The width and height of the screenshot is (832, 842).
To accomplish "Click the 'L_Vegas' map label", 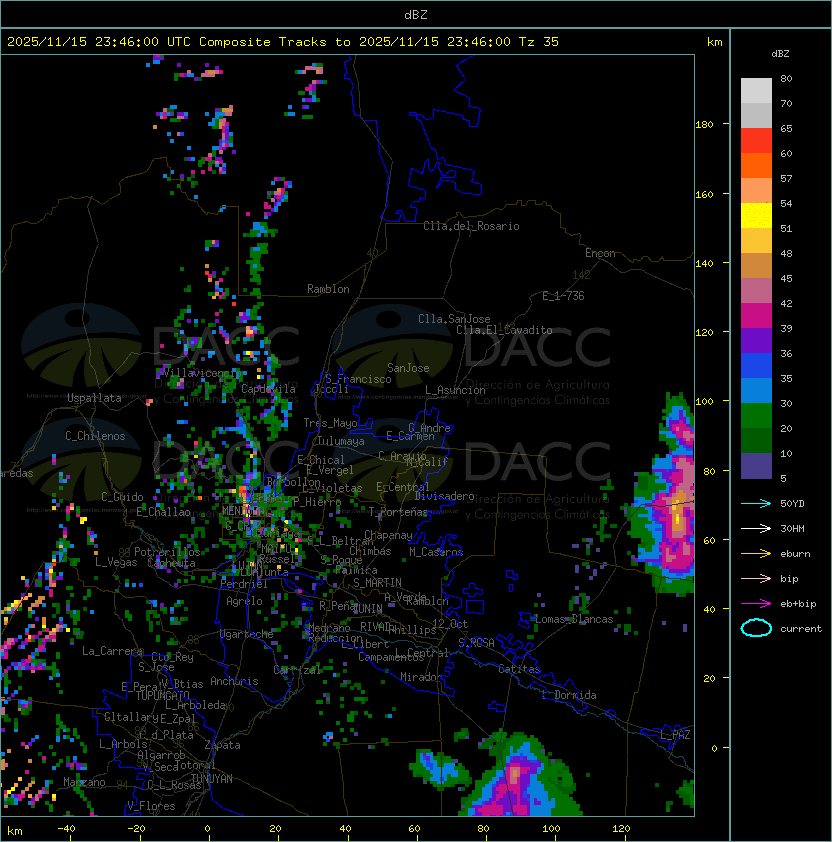I will [x=116, y=562].
